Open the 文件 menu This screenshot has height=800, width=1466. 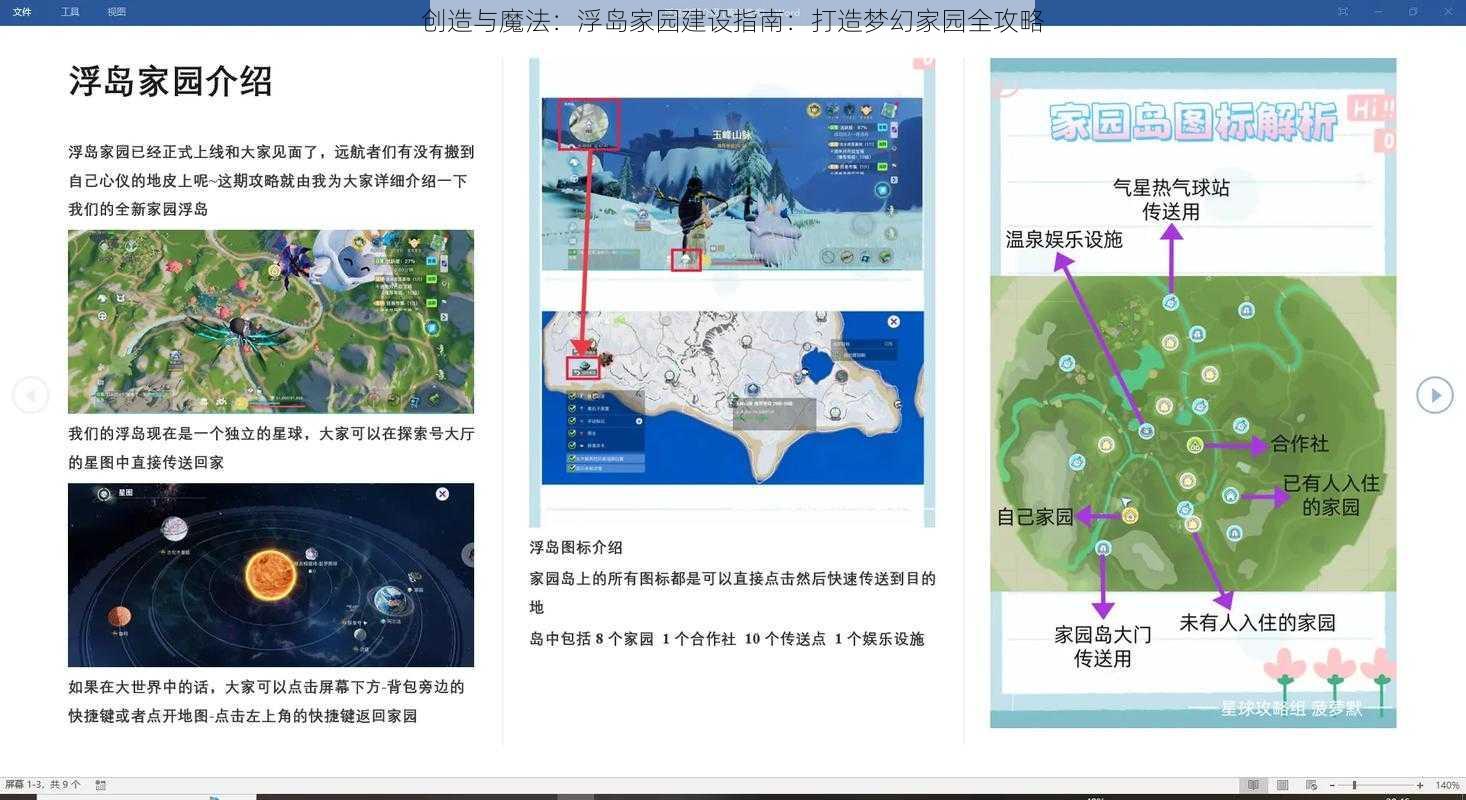point(22,12)
